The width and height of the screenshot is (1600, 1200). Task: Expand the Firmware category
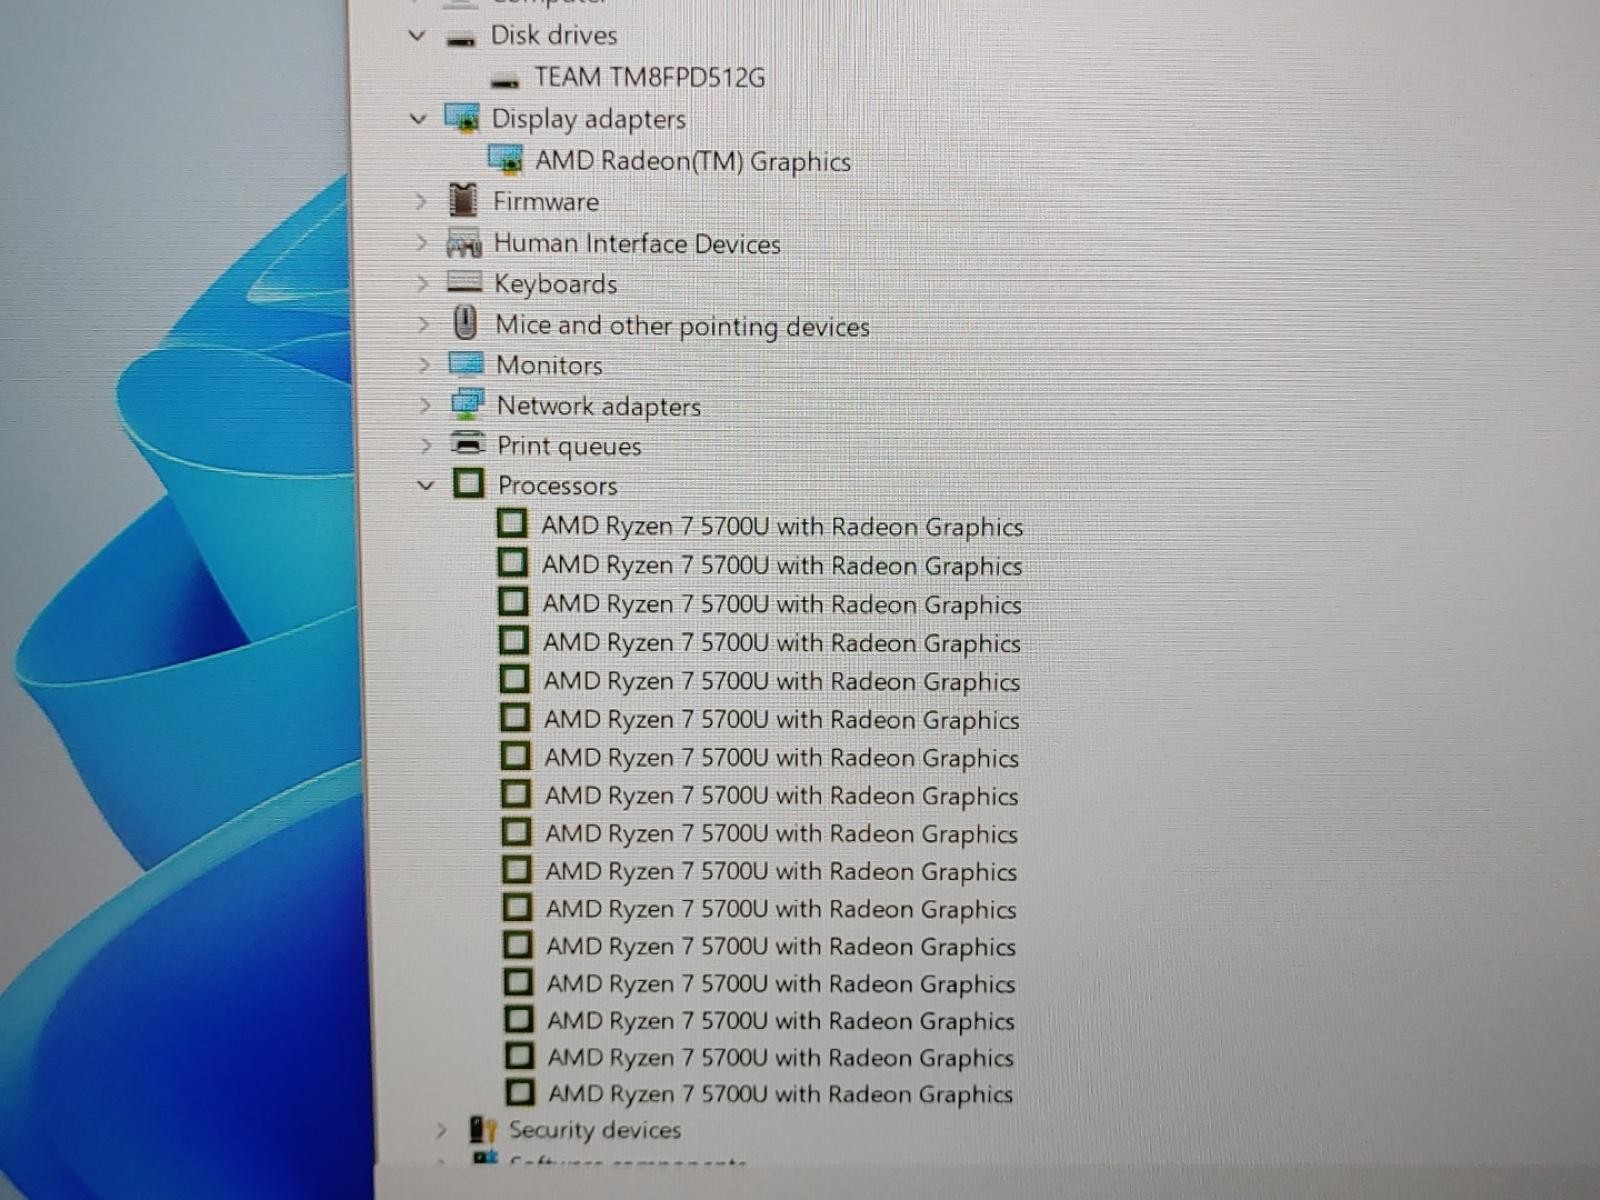420,201
